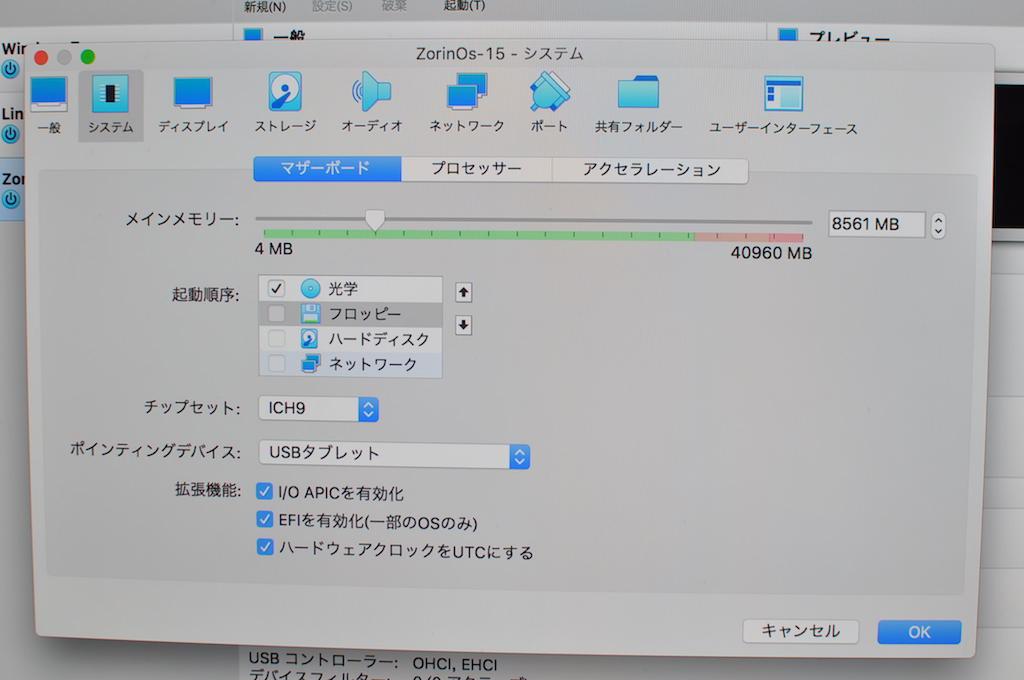Select the ディスプレイ settings icon
This screenshot has width=1024, height=680.
pos(193,104)
